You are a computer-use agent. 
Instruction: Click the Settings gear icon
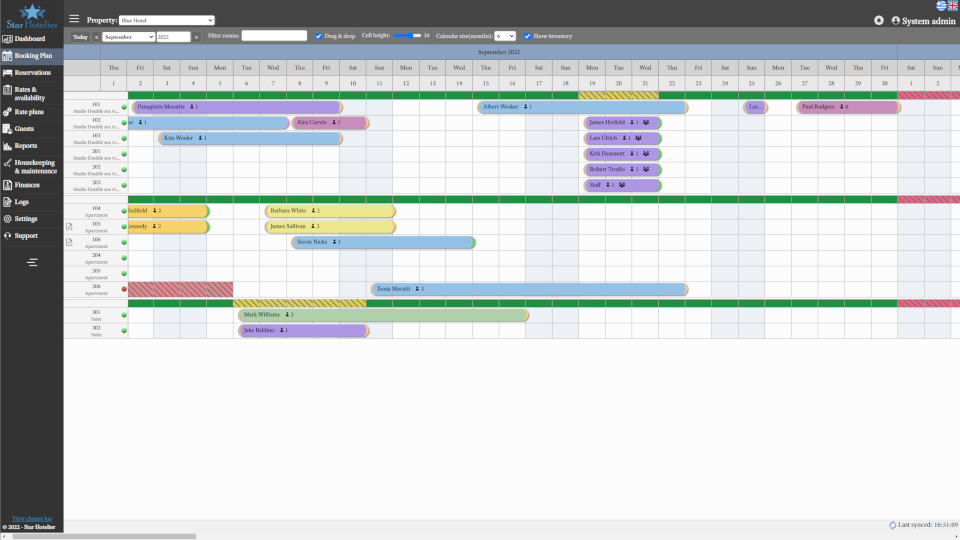click(x=7, y=219)
